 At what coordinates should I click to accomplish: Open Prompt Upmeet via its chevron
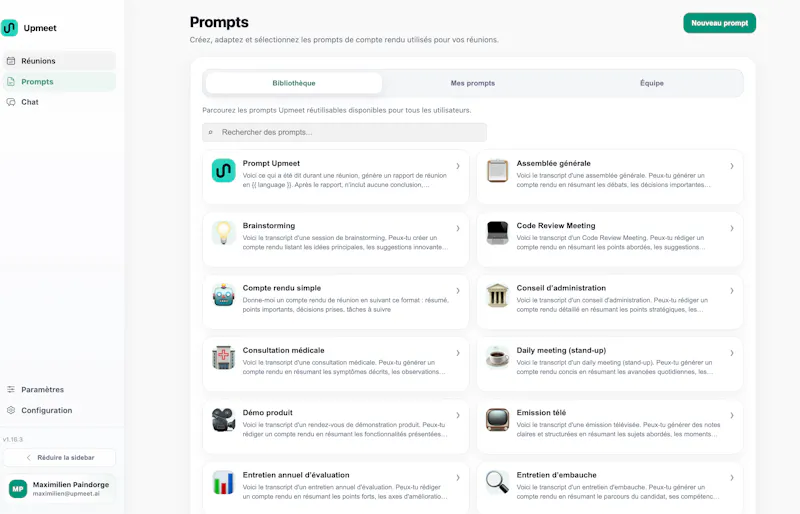tap(458, 166)
